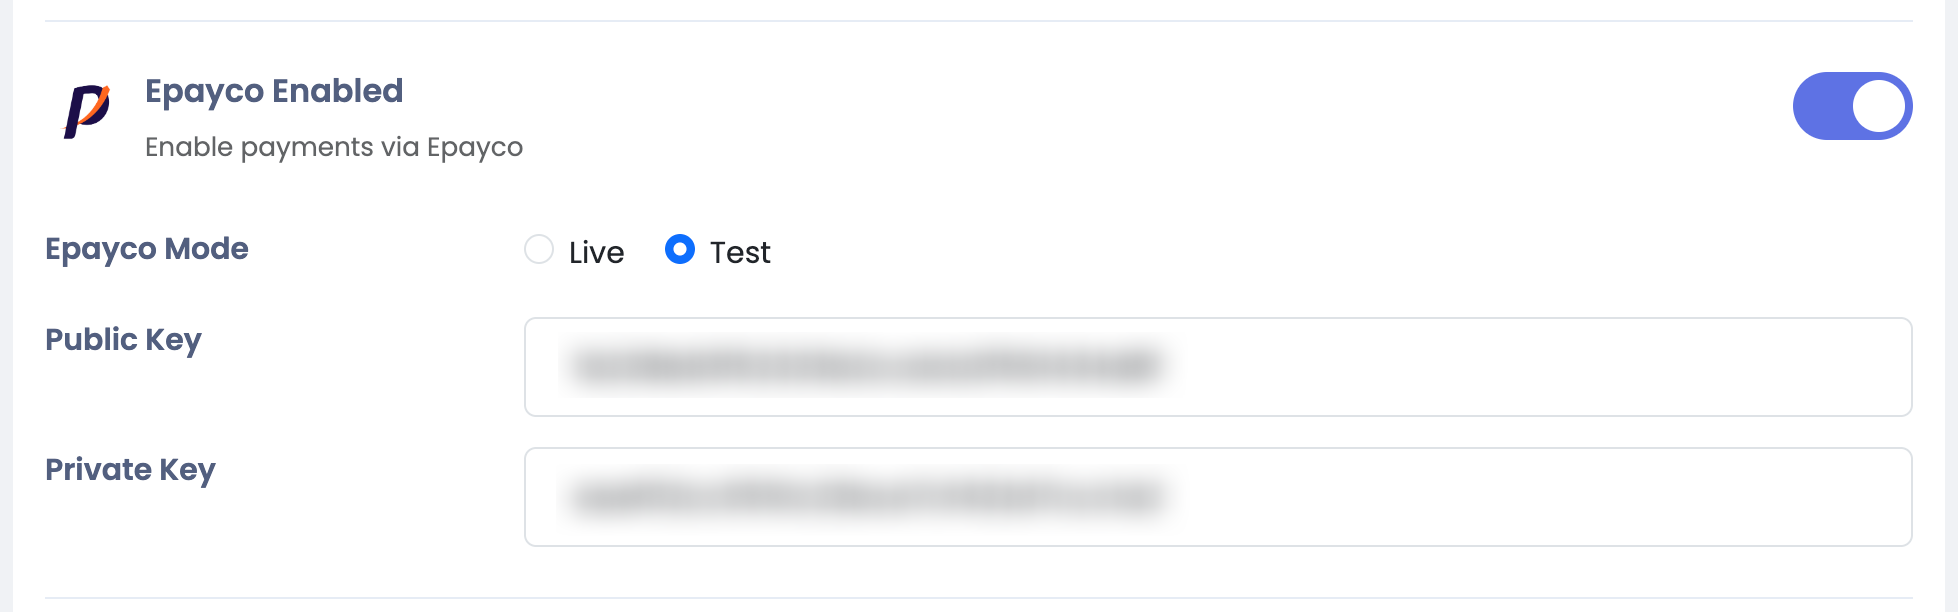The image size is (1958, 612).
Task: Click the white knob of Epayco toggle
Action: [x=1879, y=106]
